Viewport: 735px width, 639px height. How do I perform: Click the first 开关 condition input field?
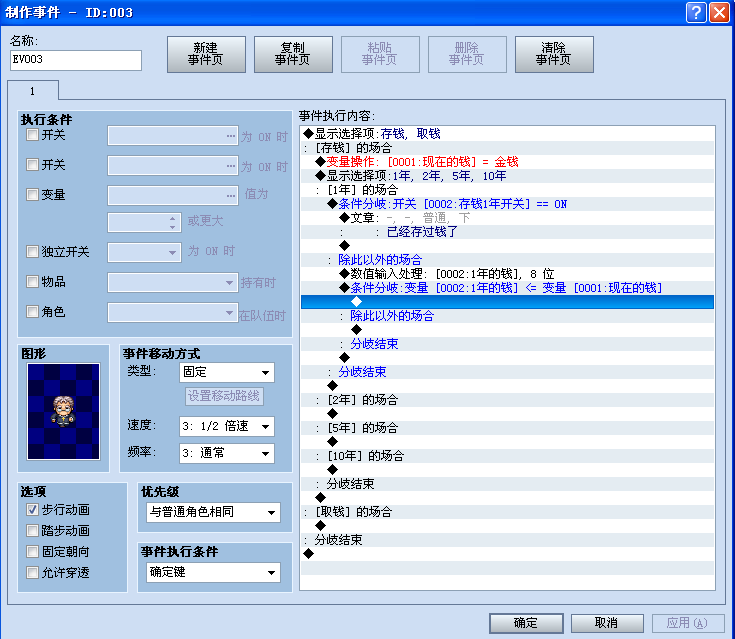tap(173, 136)
